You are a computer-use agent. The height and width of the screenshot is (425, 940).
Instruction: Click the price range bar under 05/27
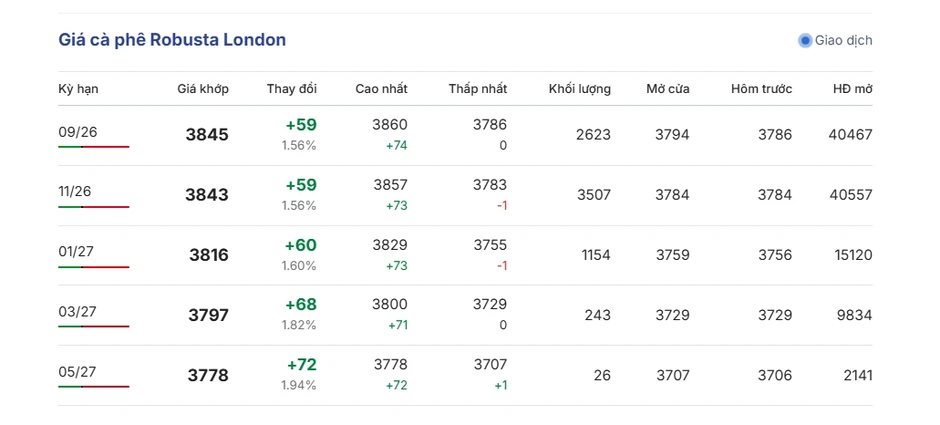(94, 387)
